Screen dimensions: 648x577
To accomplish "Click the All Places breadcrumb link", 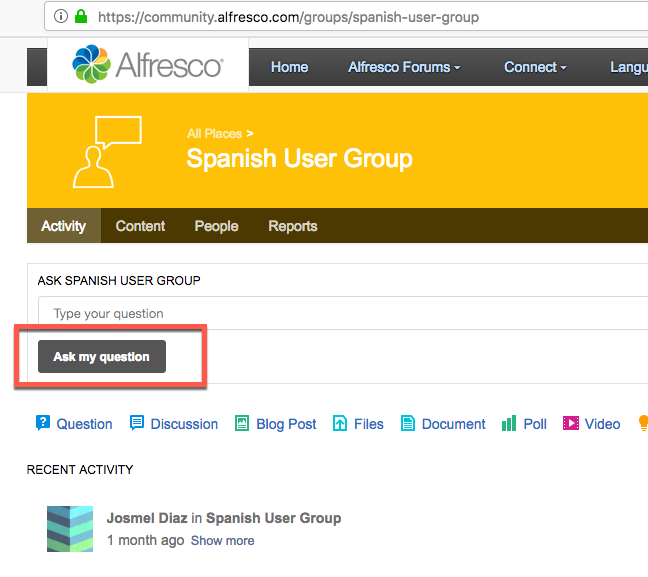I will click(214, 134).
